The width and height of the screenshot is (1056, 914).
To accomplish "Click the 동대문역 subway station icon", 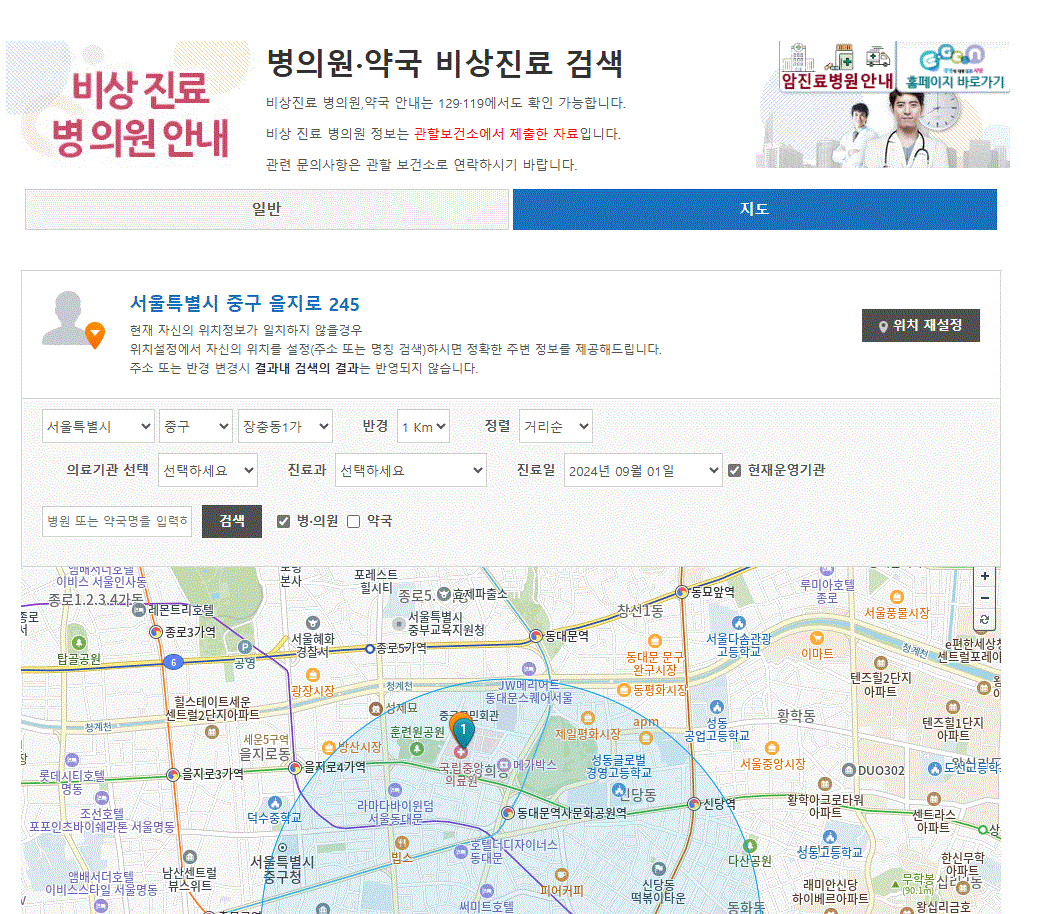I will click(x=537, y=635).
